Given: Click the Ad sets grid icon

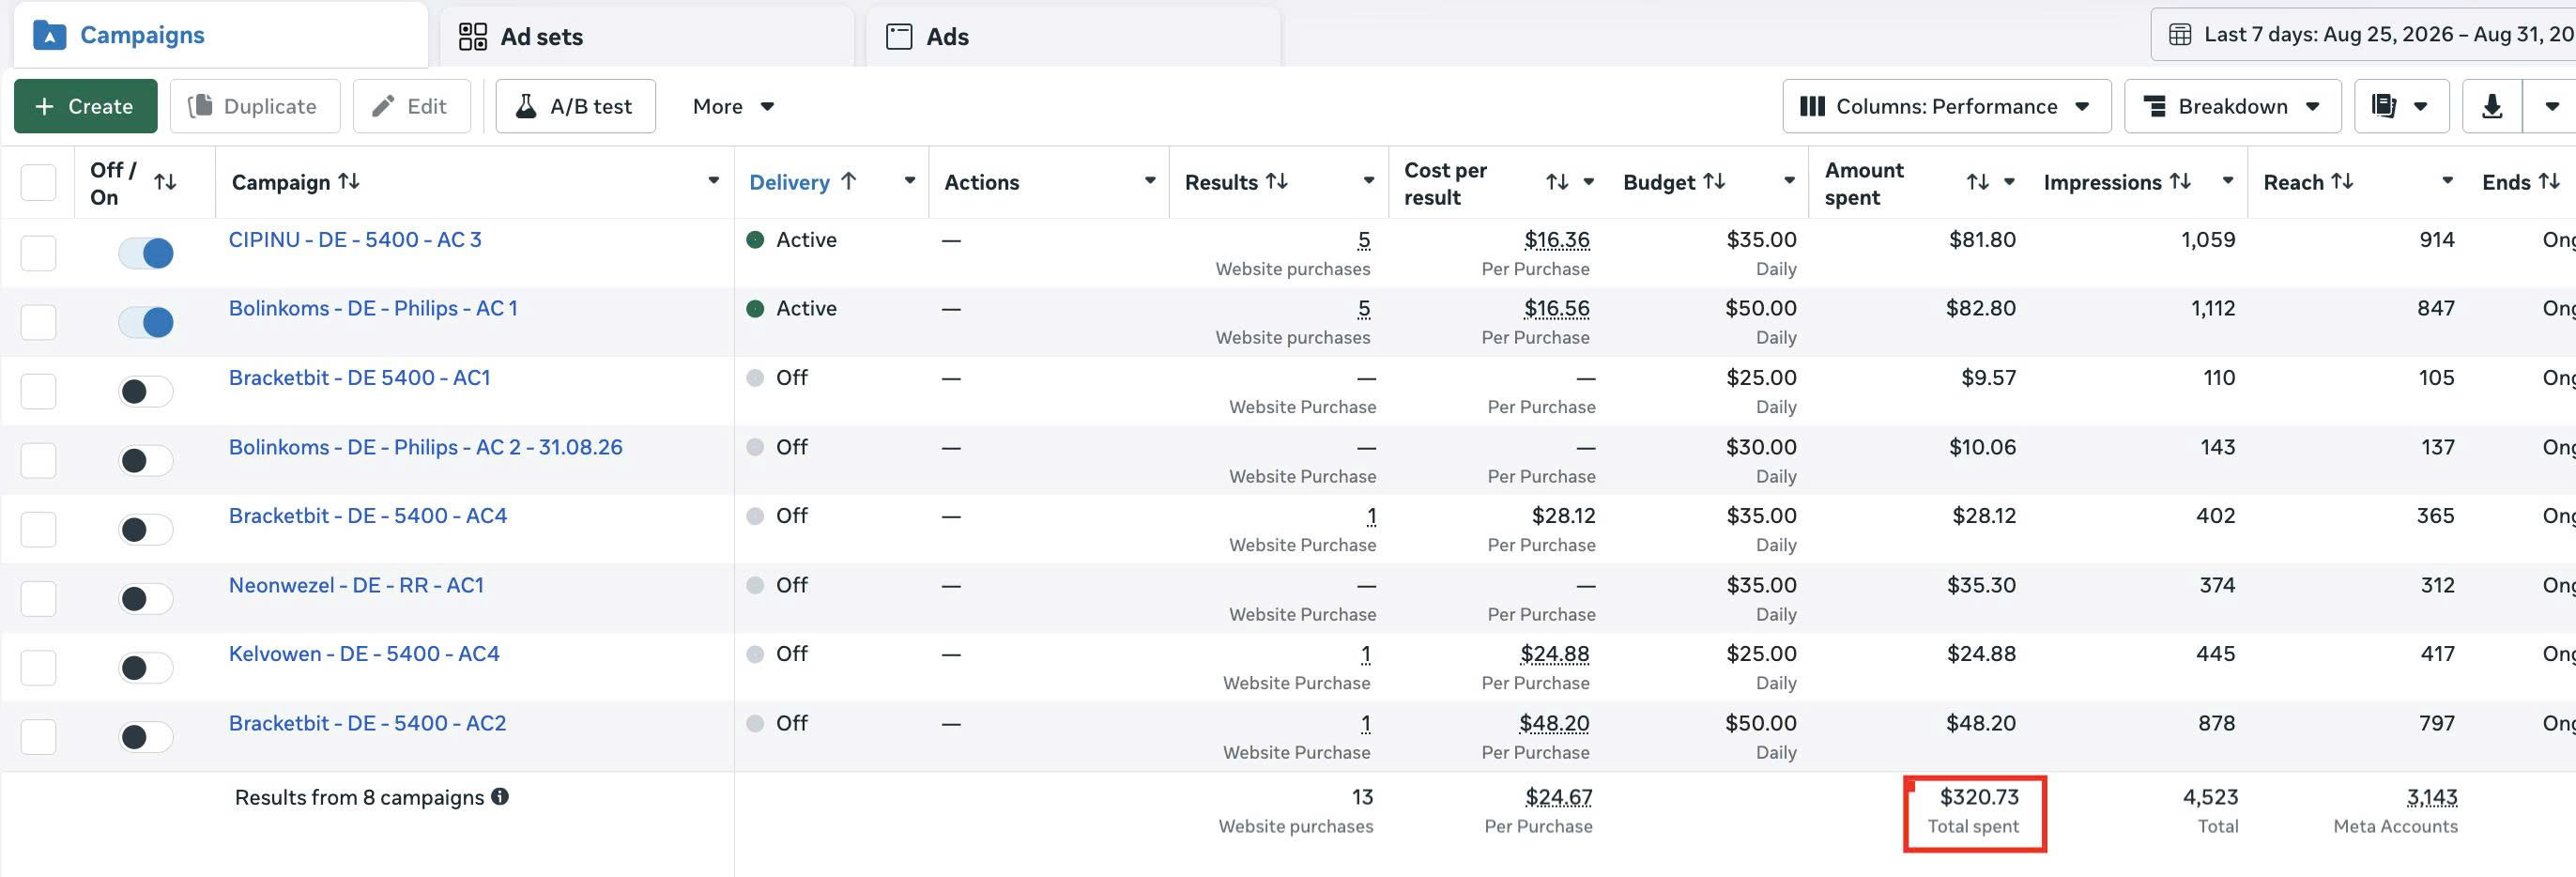Looking at the screenshot, I should (472, 37).
